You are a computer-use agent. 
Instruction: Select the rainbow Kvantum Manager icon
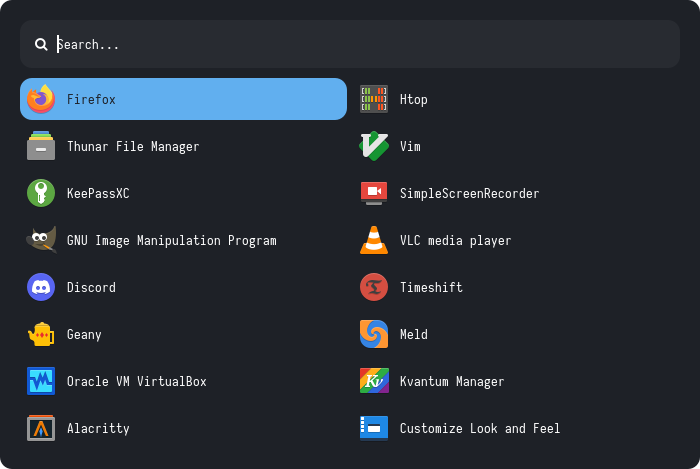coord(374,381)
